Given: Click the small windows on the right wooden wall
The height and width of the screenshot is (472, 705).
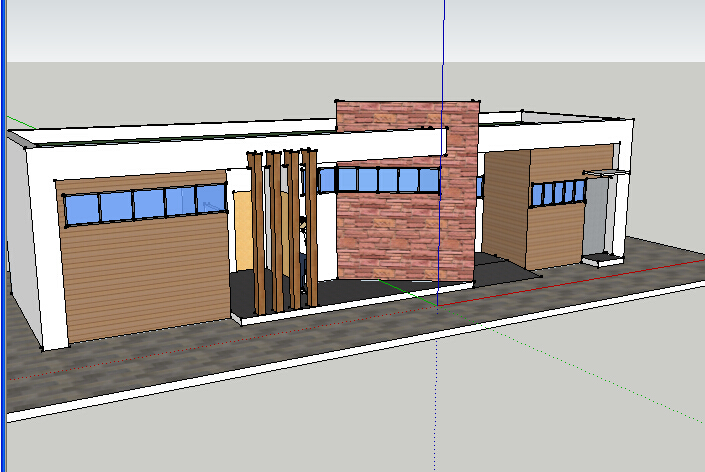Looking at the screenshot, I should (x=558, y=193).
